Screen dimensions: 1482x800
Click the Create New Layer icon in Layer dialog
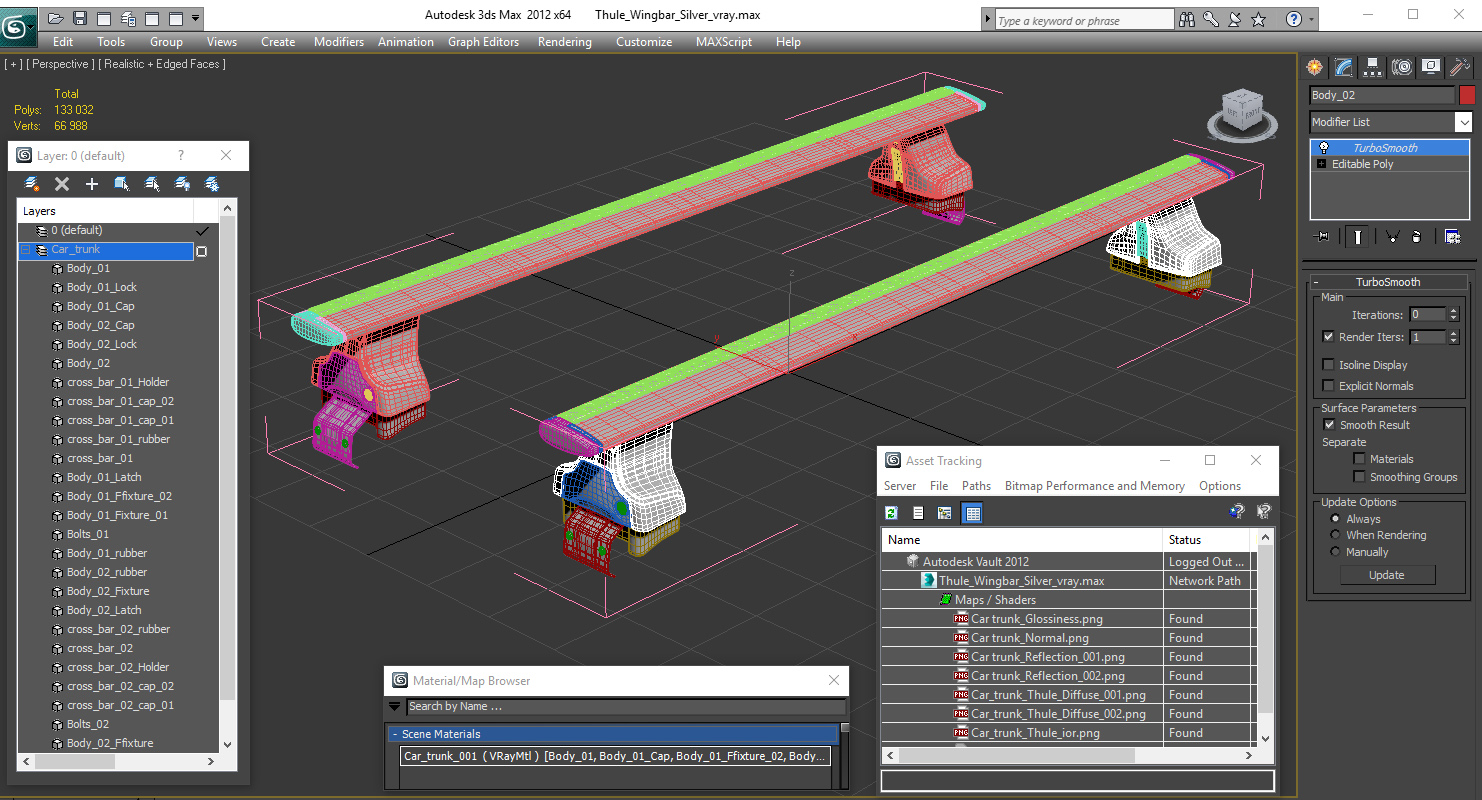pos(32,184)
